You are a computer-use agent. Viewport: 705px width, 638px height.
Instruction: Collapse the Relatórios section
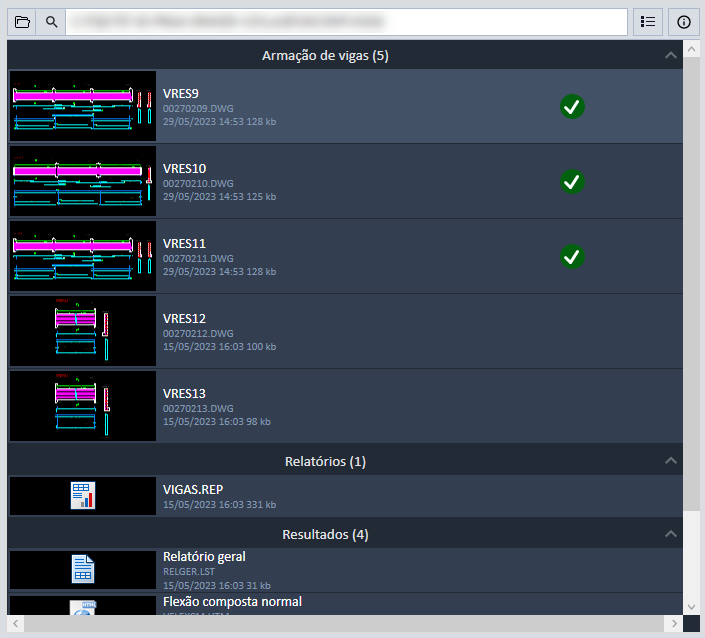(670, 461)
